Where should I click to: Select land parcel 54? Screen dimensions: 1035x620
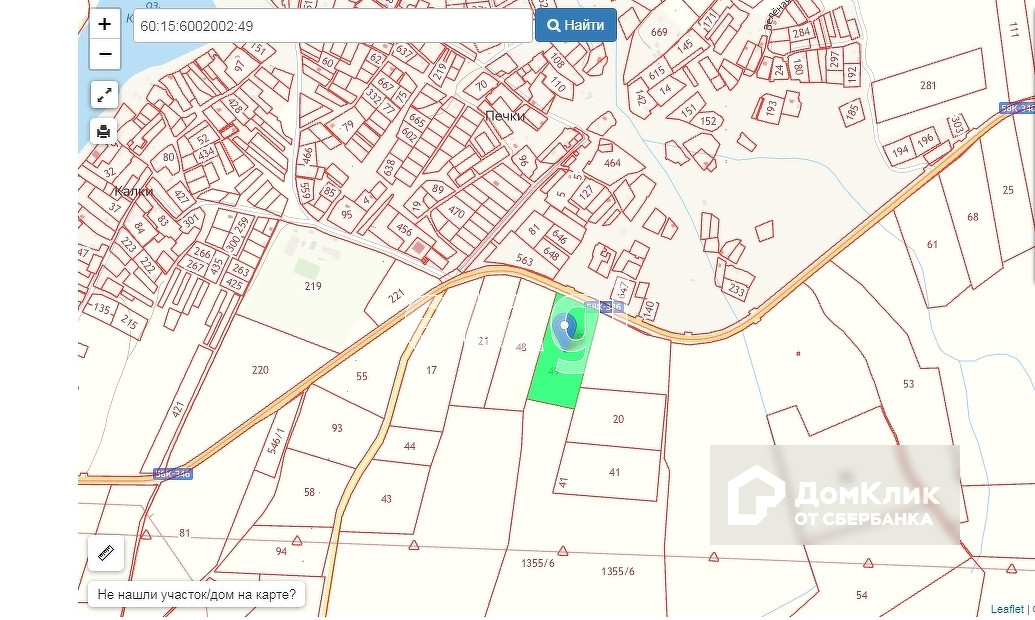point(861,595)
